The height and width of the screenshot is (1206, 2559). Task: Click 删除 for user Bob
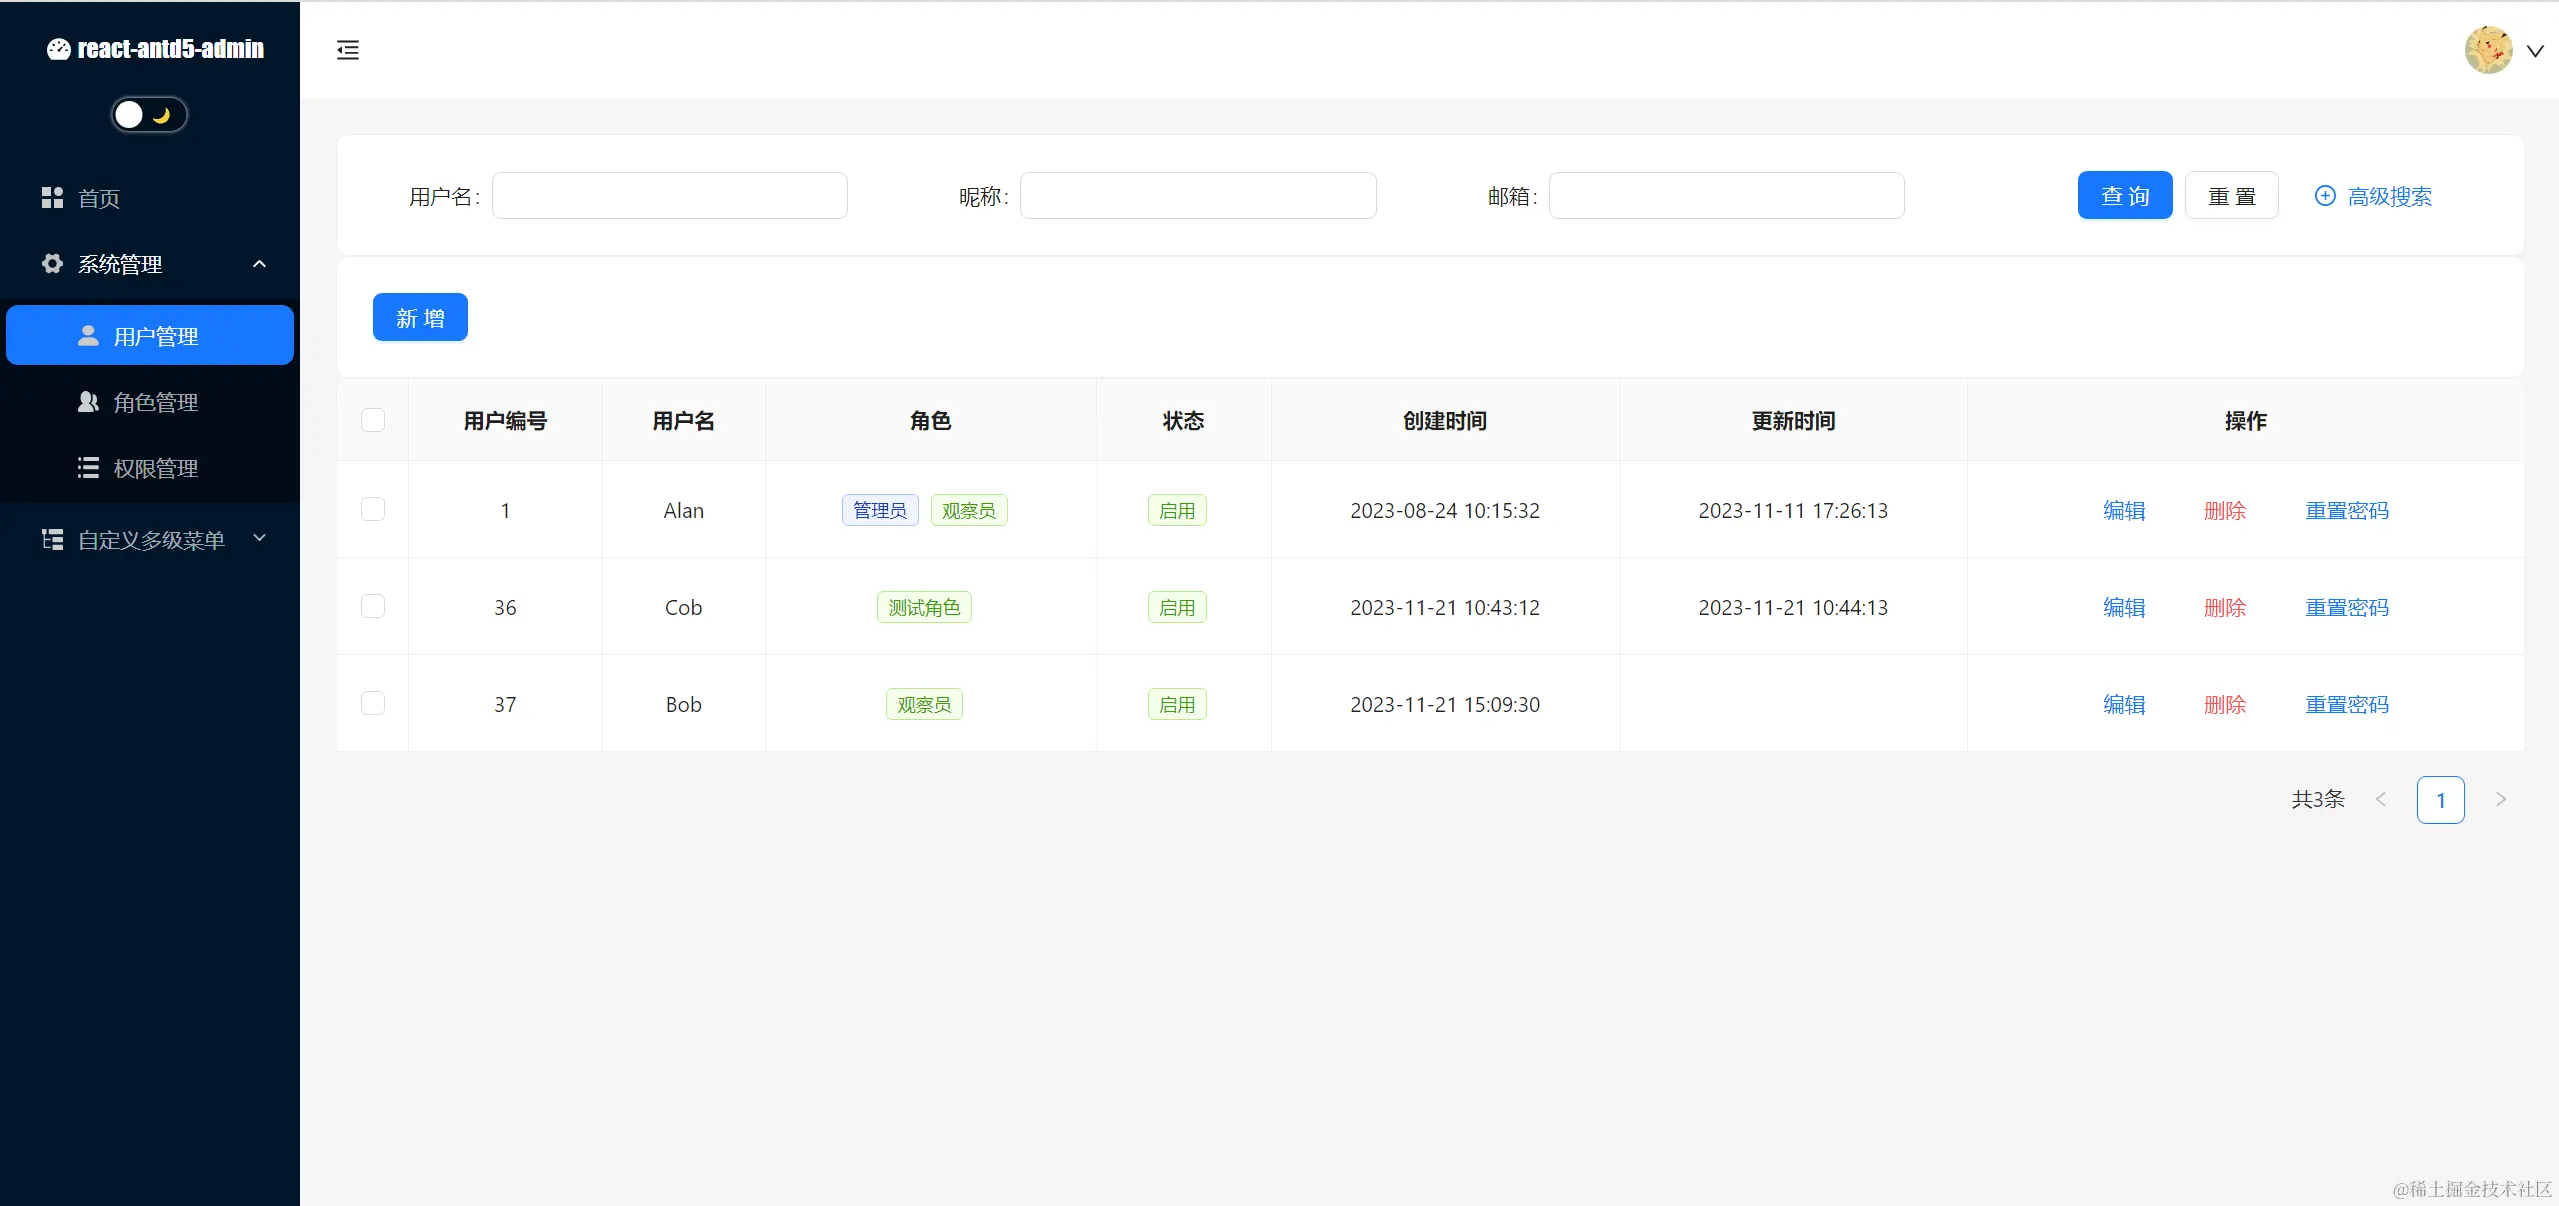pyautogui.click(x=2225, y=704)
